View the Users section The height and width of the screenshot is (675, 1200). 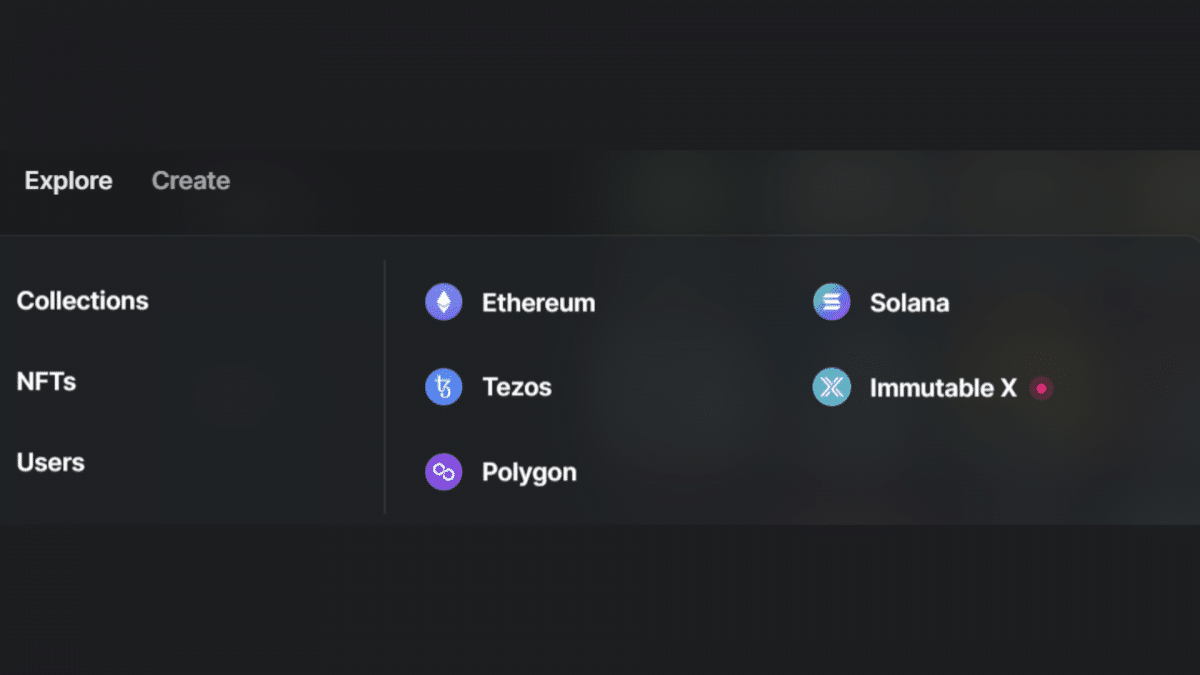click(49, 462)
